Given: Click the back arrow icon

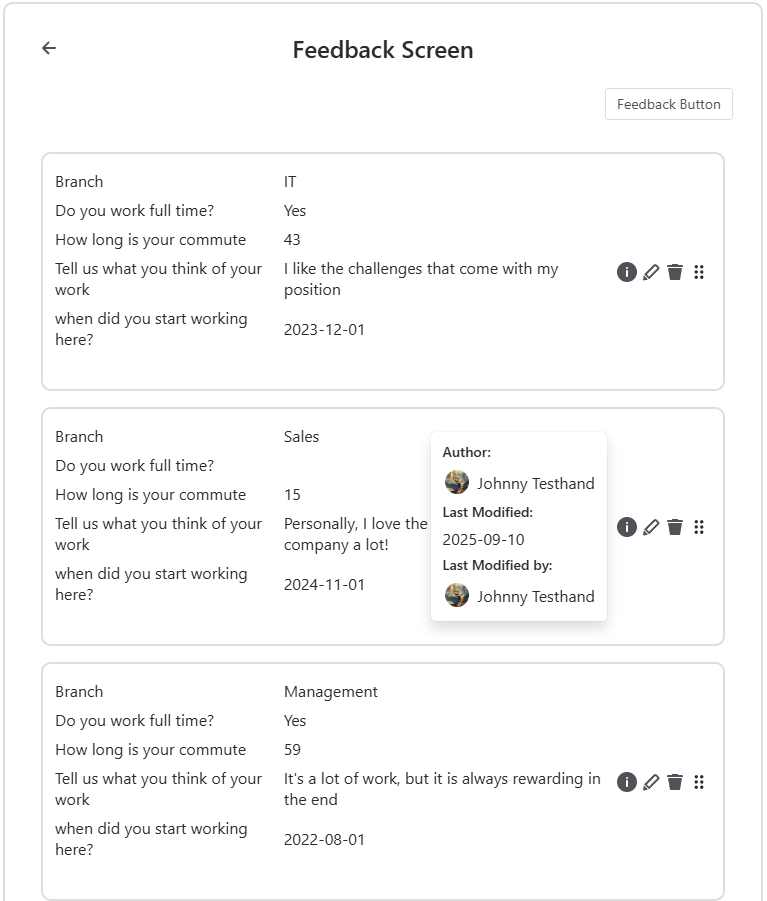Looking at the screenshot, I should point(49,48).
